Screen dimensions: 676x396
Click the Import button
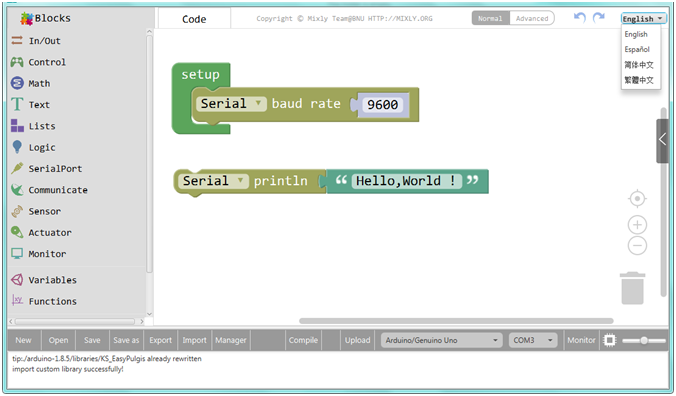click(x=194, y=340)
